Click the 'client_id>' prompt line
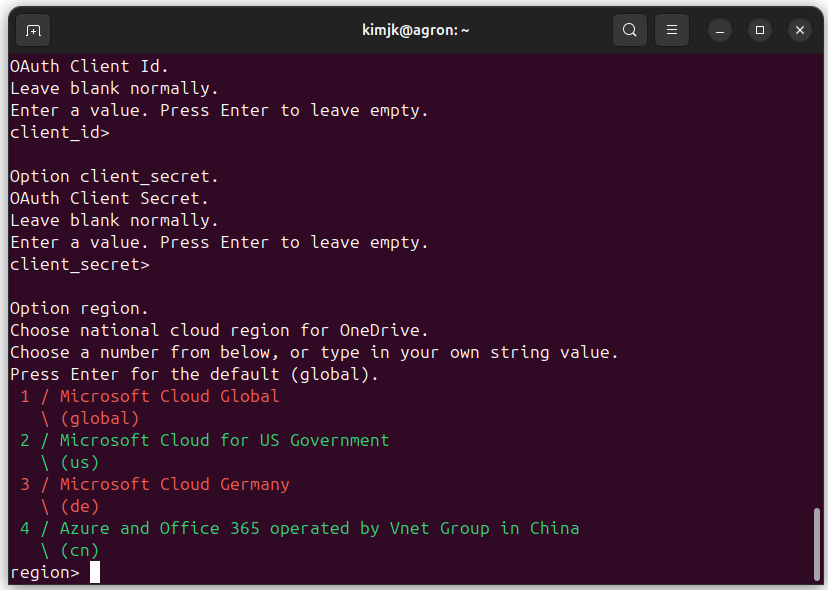Screen dimensions: 828x590 [x=60, y=132]
